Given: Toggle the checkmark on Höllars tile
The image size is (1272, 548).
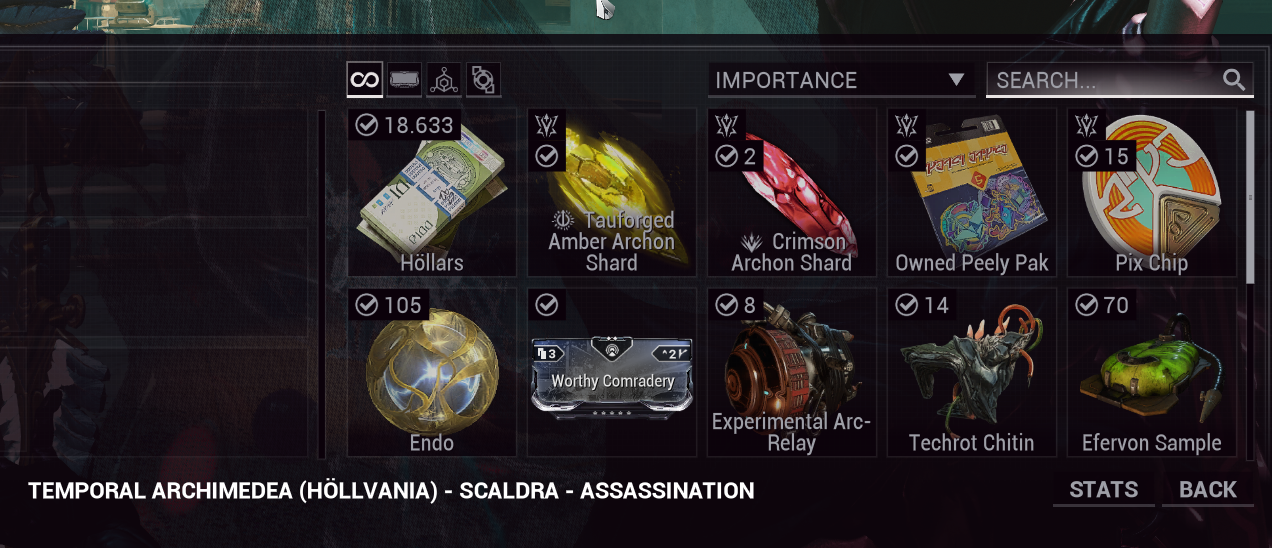Looking at the screenshot, I should [367, 125].
